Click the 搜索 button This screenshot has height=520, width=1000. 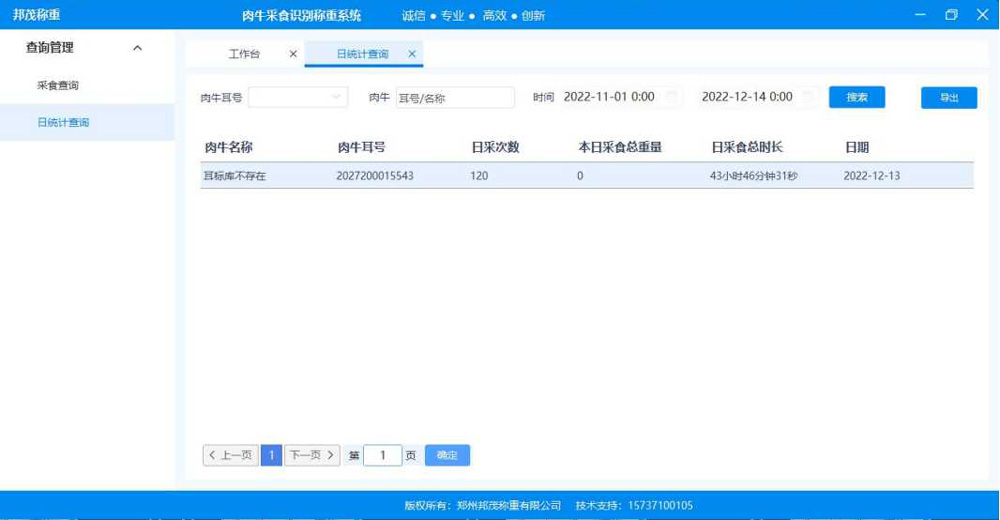[x=857, y=97]
